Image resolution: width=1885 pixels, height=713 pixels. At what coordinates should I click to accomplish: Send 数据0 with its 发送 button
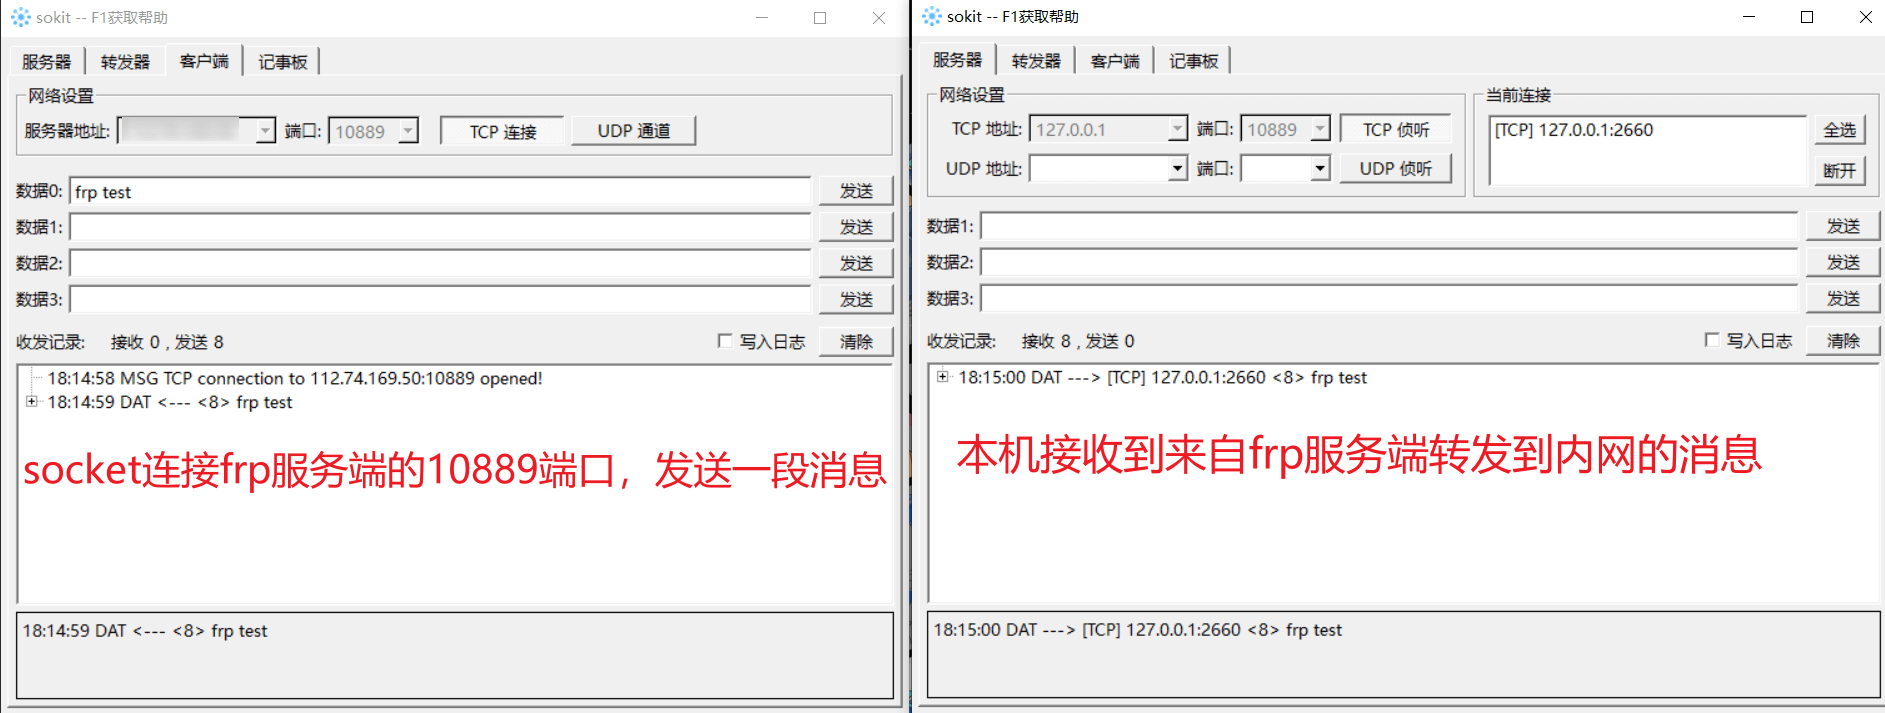tap(856, 191)
